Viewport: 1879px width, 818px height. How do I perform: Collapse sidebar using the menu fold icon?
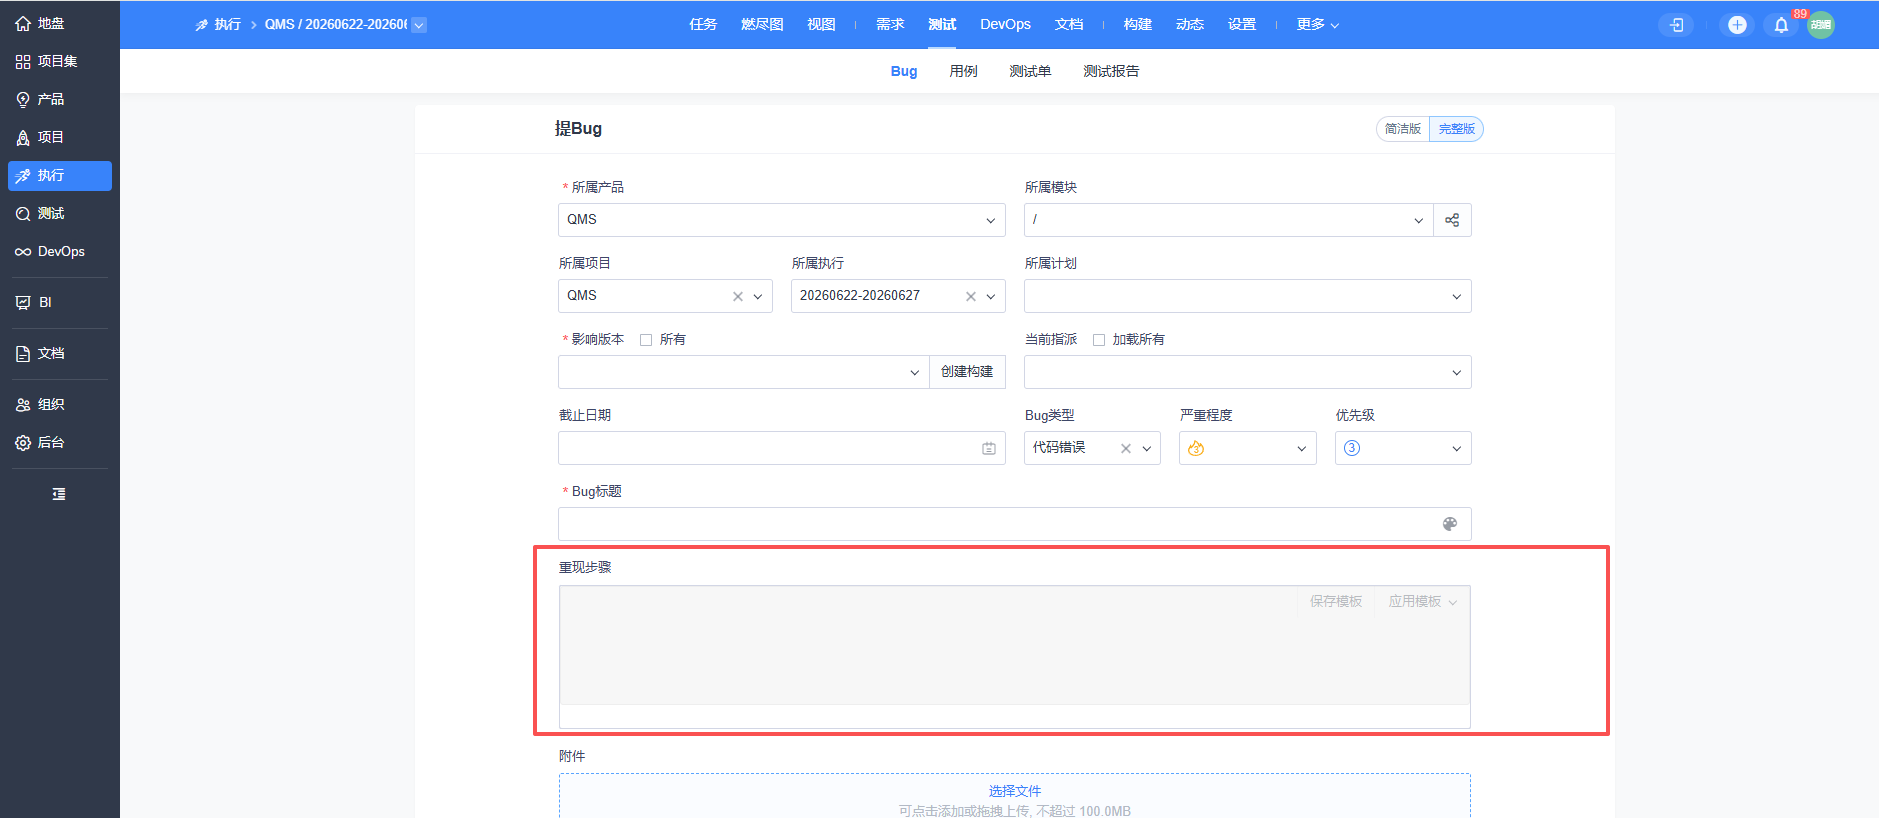(59, 494)
